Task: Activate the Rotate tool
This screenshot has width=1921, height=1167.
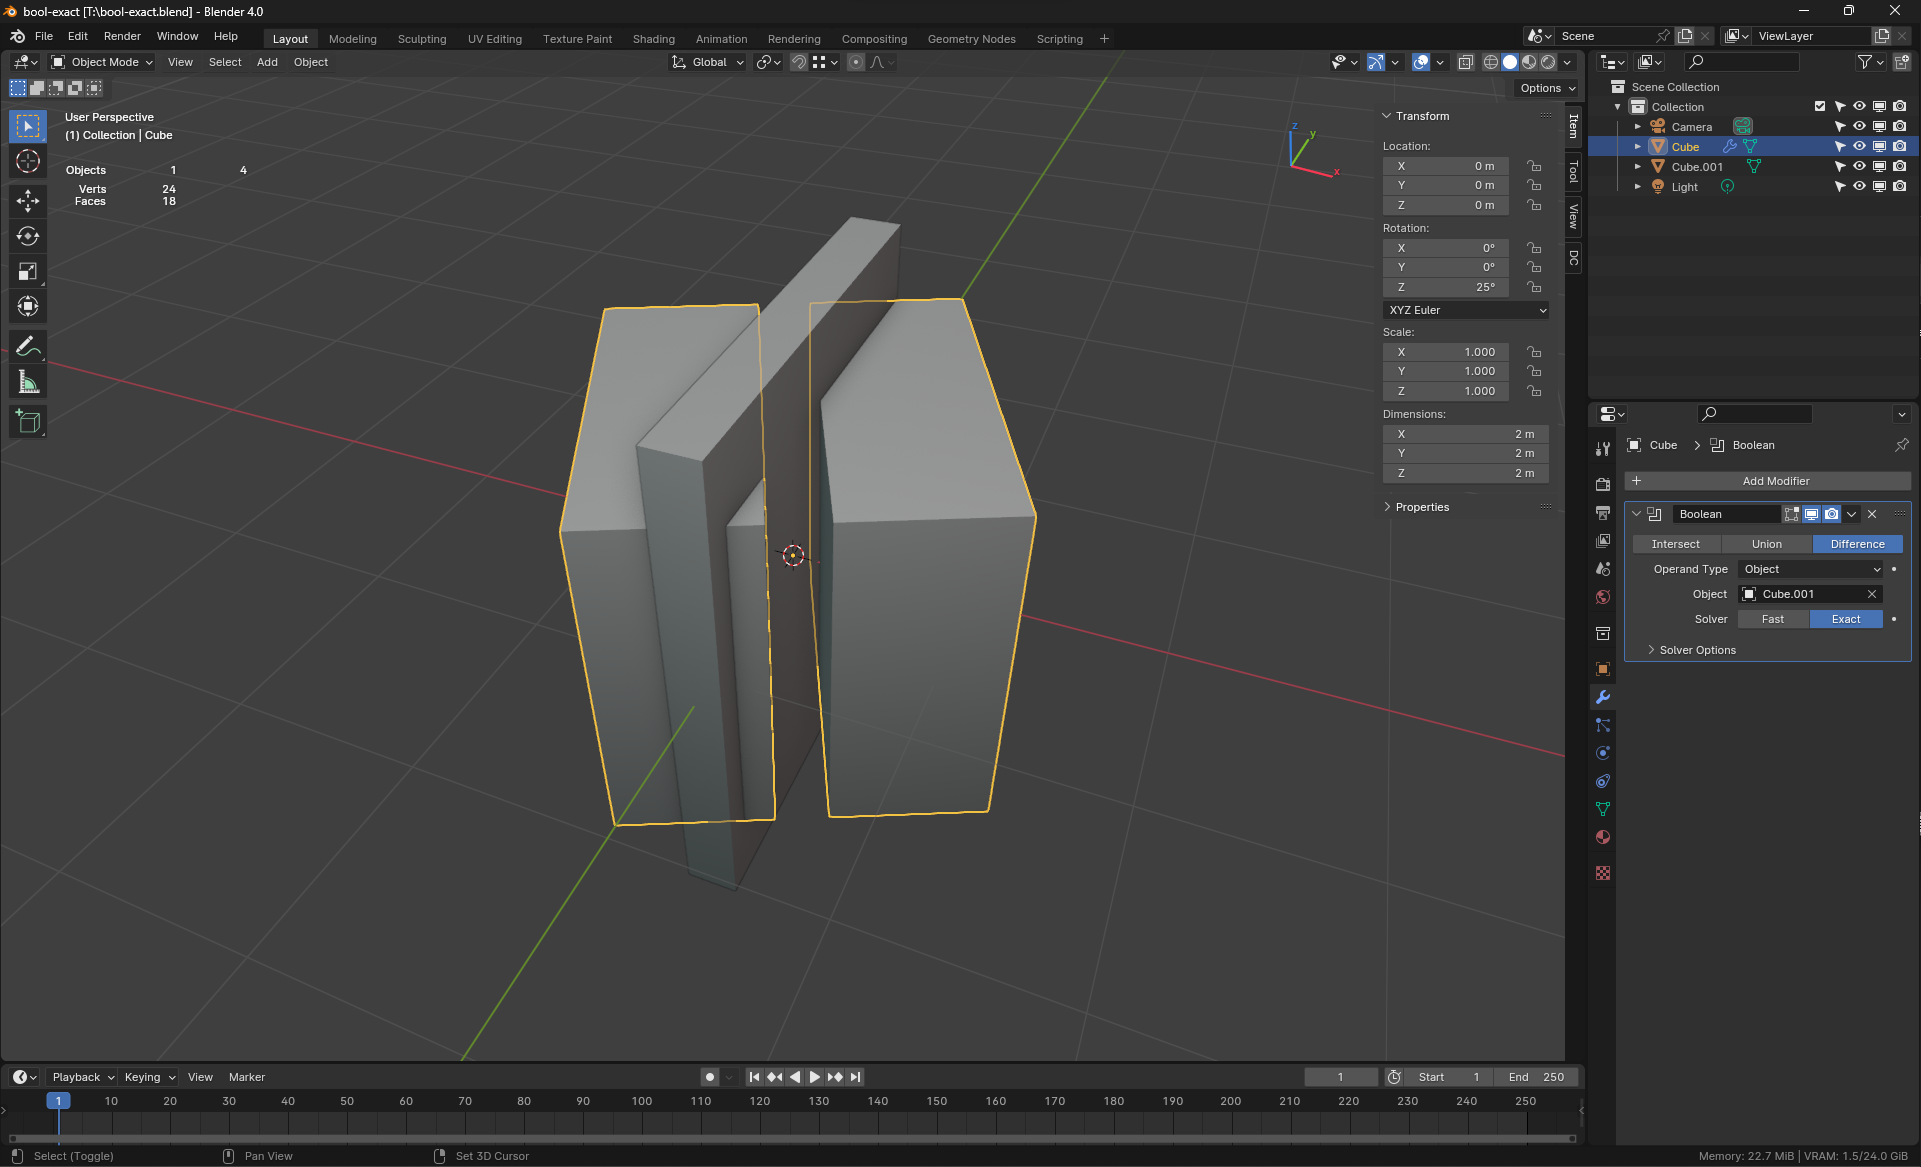Action: (28, 236)
